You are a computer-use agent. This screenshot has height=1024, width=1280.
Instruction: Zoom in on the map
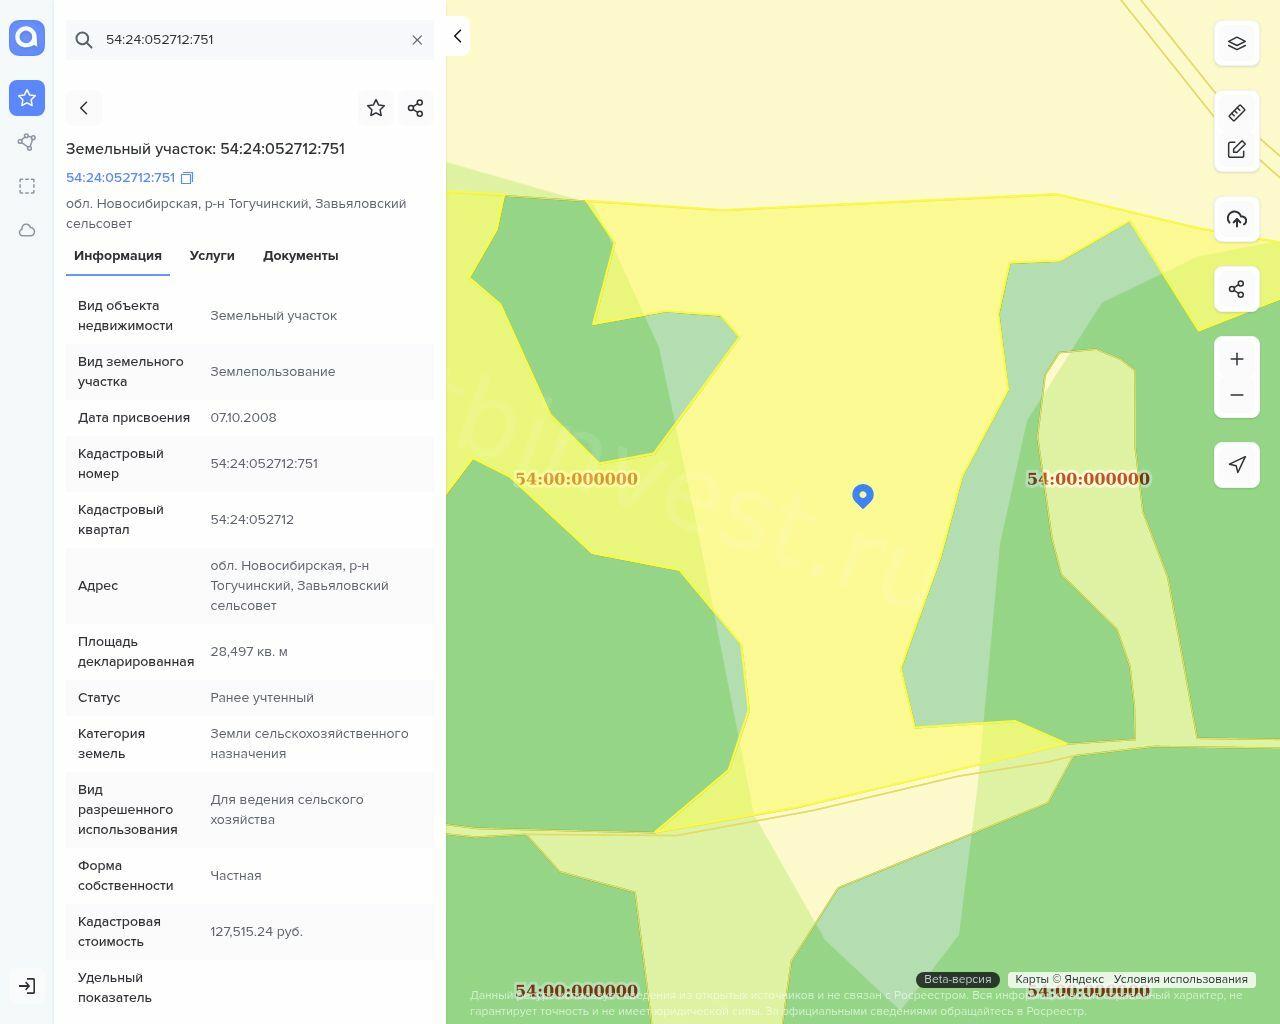(1236, 359)
